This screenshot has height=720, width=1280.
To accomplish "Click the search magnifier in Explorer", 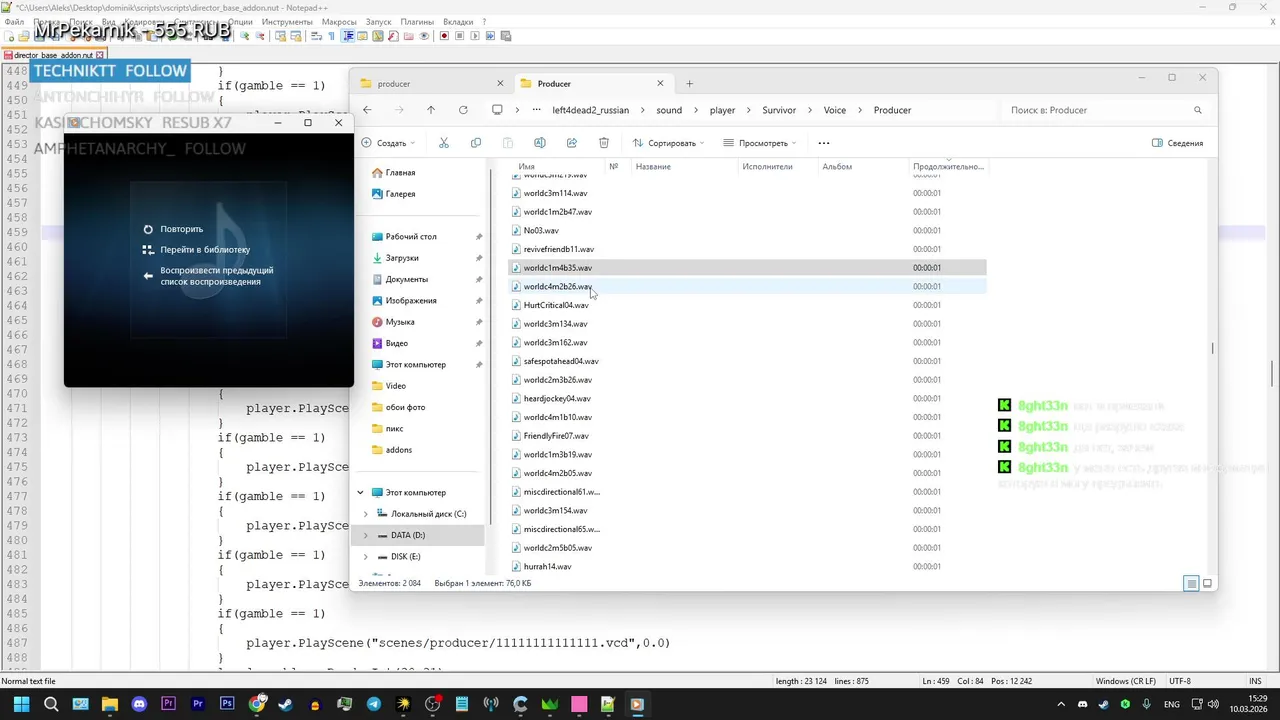I will (1198, 110).
